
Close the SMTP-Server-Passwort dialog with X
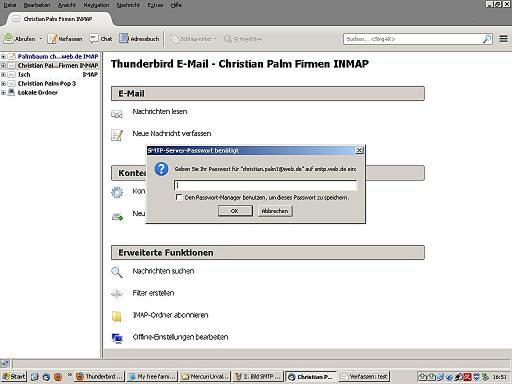click(359, 151)
